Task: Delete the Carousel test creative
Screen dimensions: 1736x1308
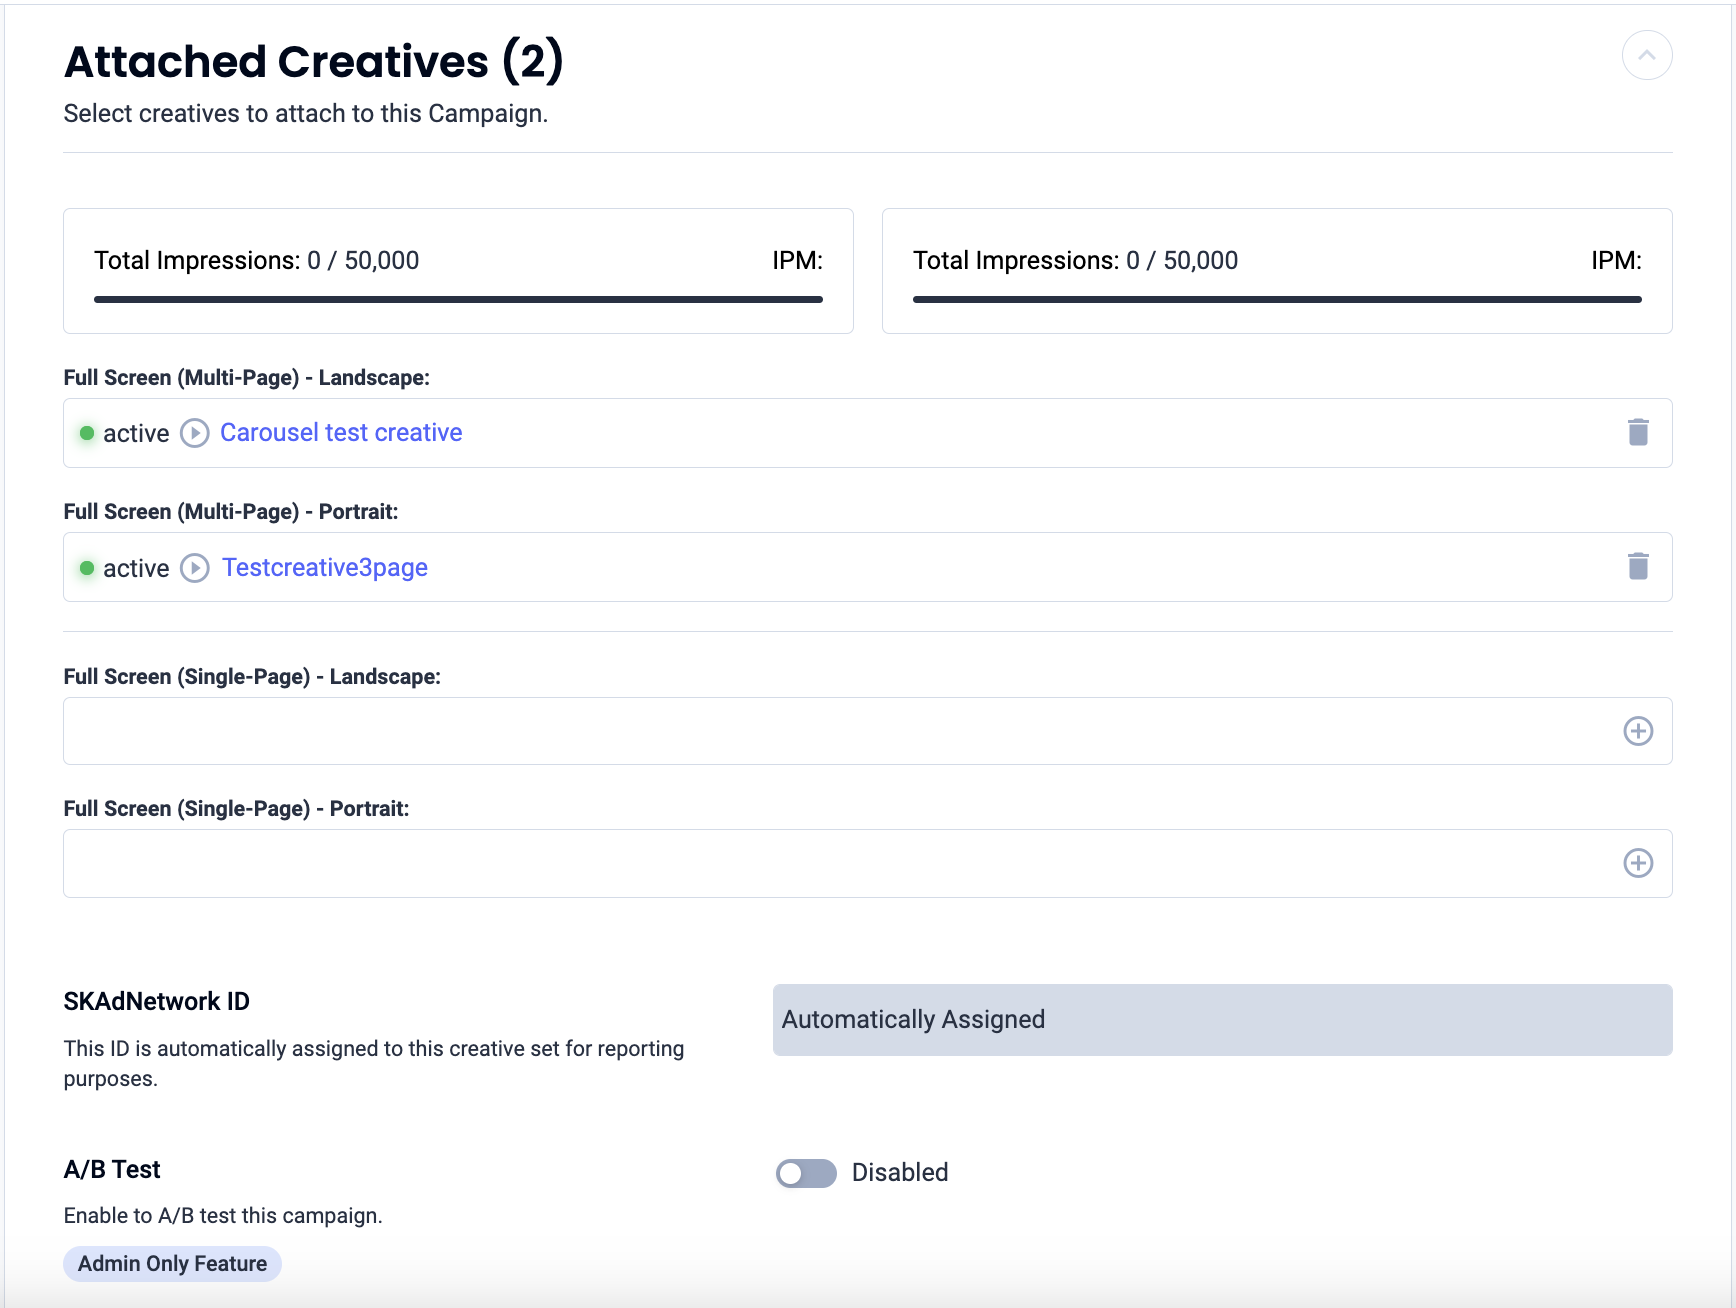Action: coord(1638,432)
